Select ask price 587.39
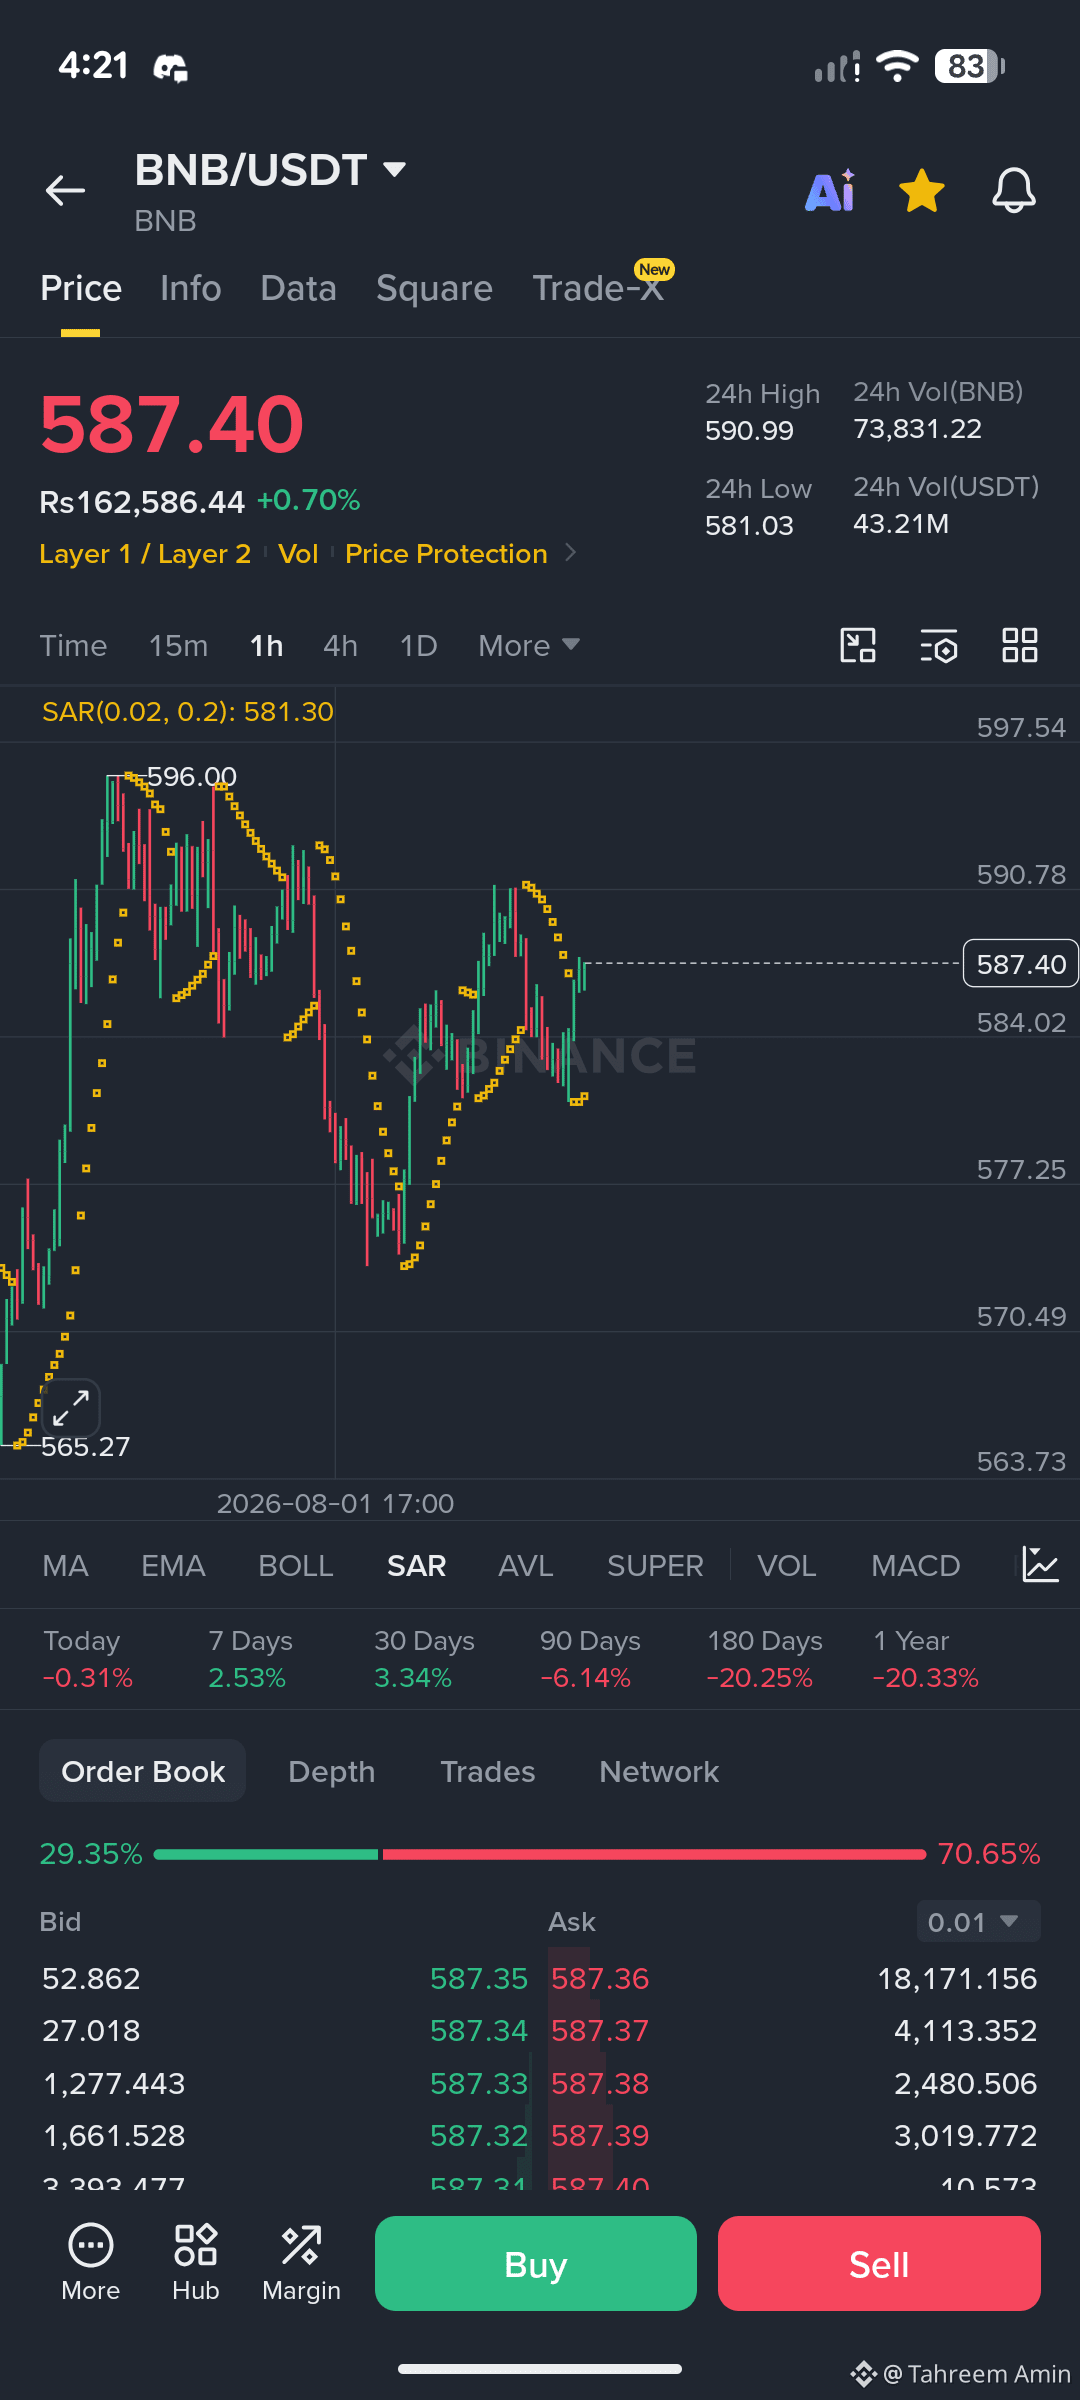The height and width of the screenshot is (2400, 1080). point(600,2135)
